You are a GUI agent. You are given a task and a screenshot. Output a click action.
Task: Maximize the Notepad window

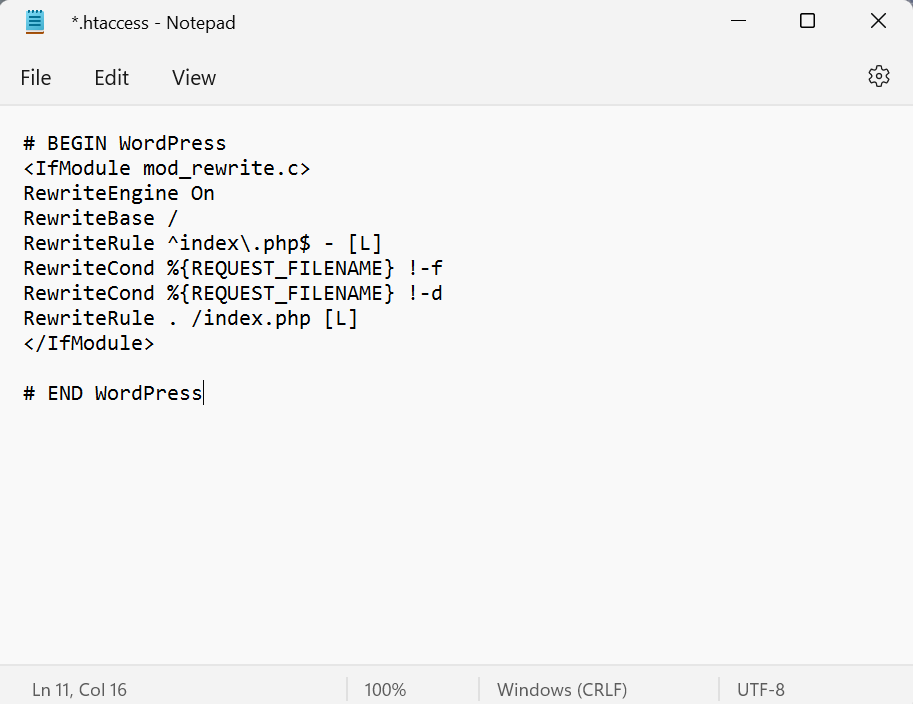808,21
